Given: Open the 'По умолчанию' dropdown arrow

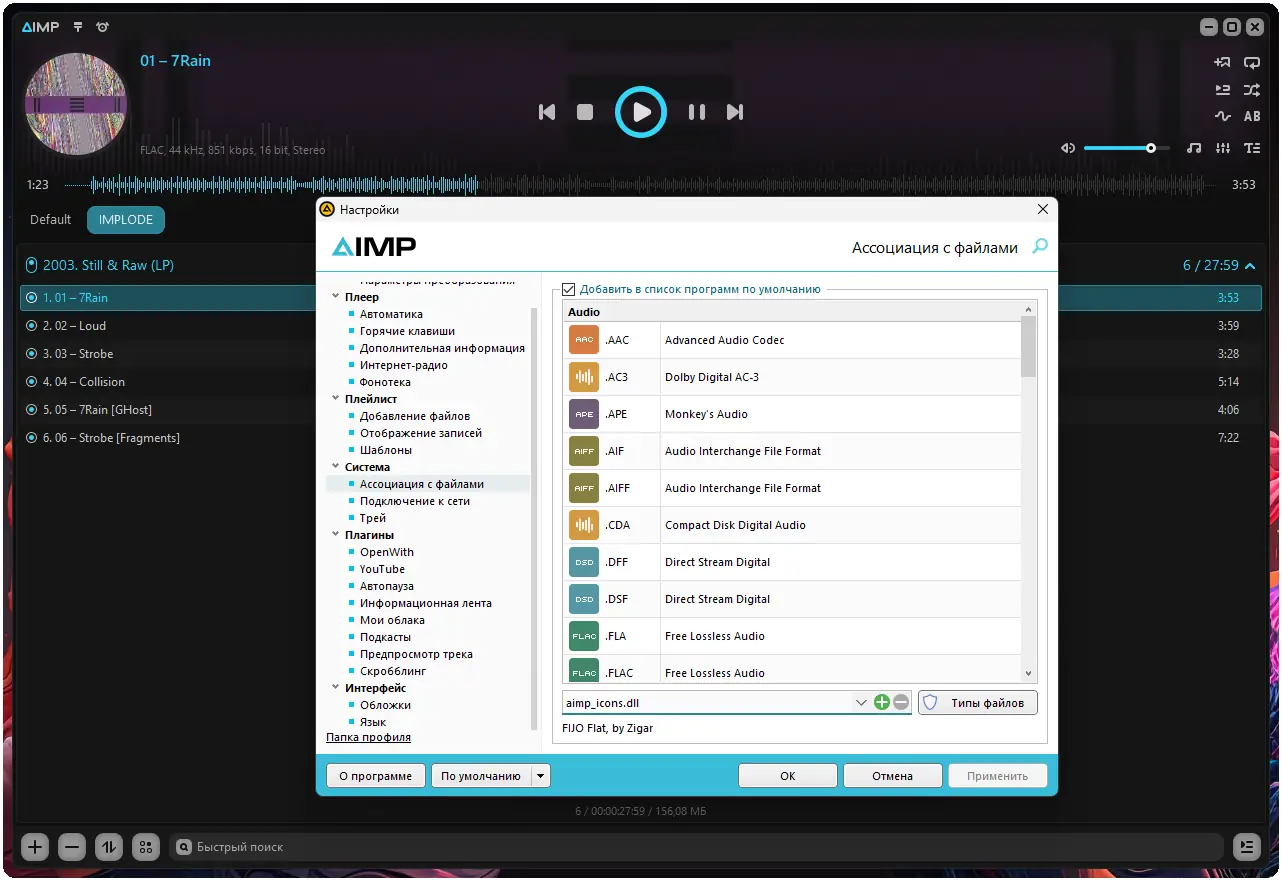Looking at the screenshot, I should pyautogui.click(x=538, y=775).
